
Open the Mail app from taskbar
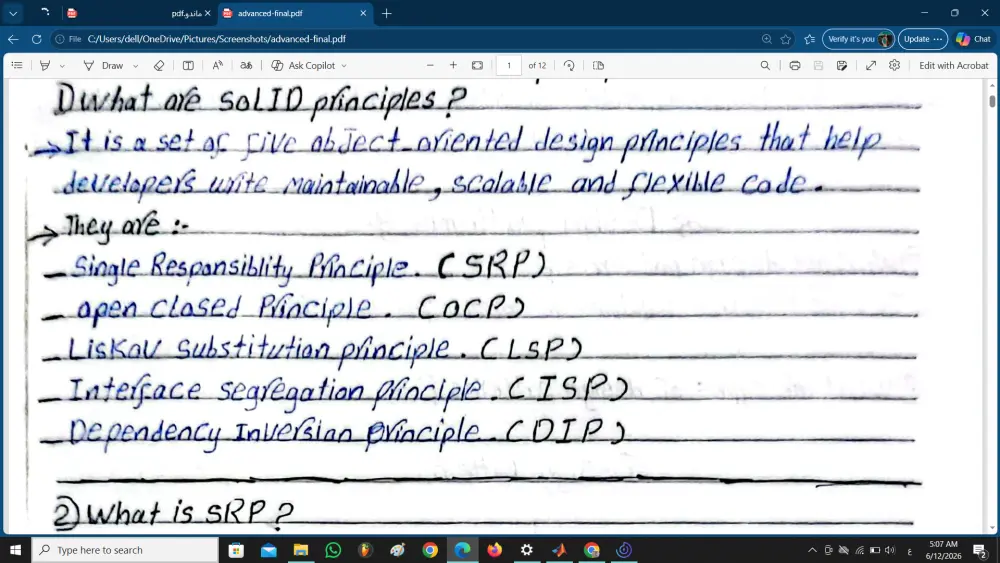click(268, 550)
